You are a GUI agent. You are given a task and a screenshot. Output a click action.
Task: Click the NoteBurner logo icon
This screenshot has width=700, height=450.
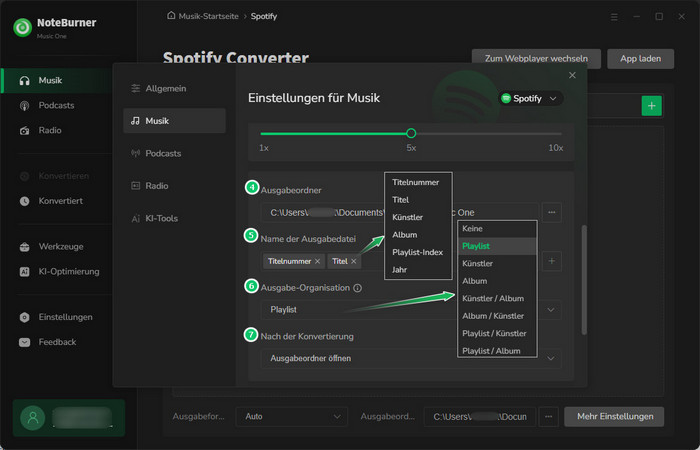(x=22, y=28)
